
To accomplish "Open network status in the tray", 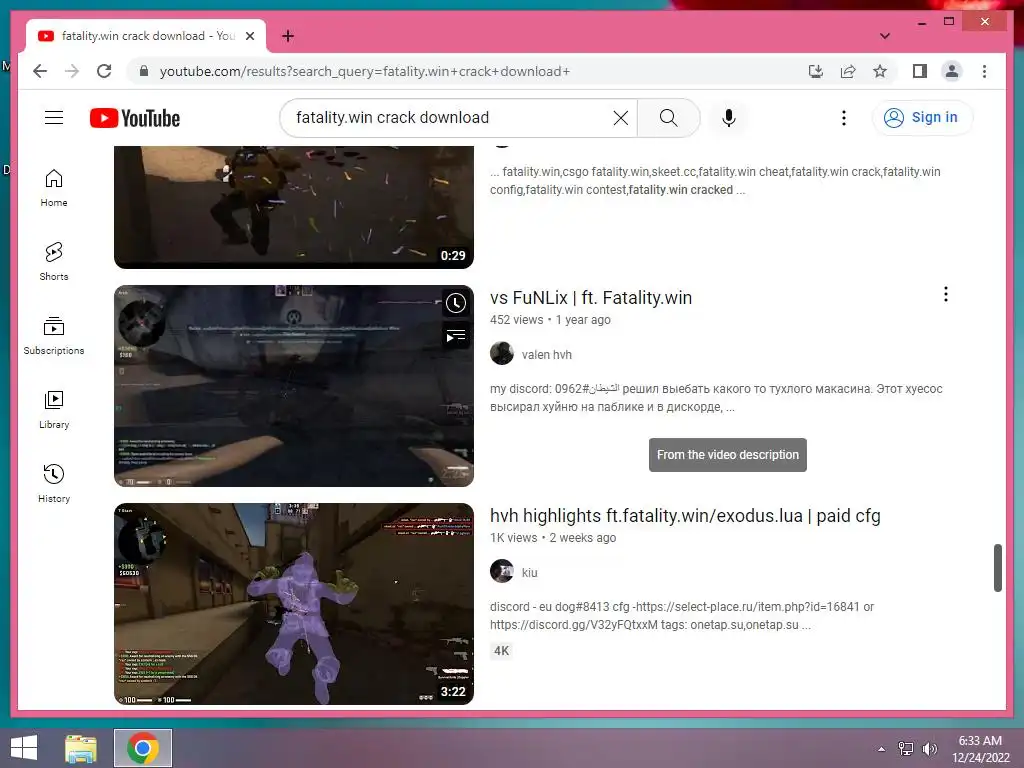I will pos(906,749).
